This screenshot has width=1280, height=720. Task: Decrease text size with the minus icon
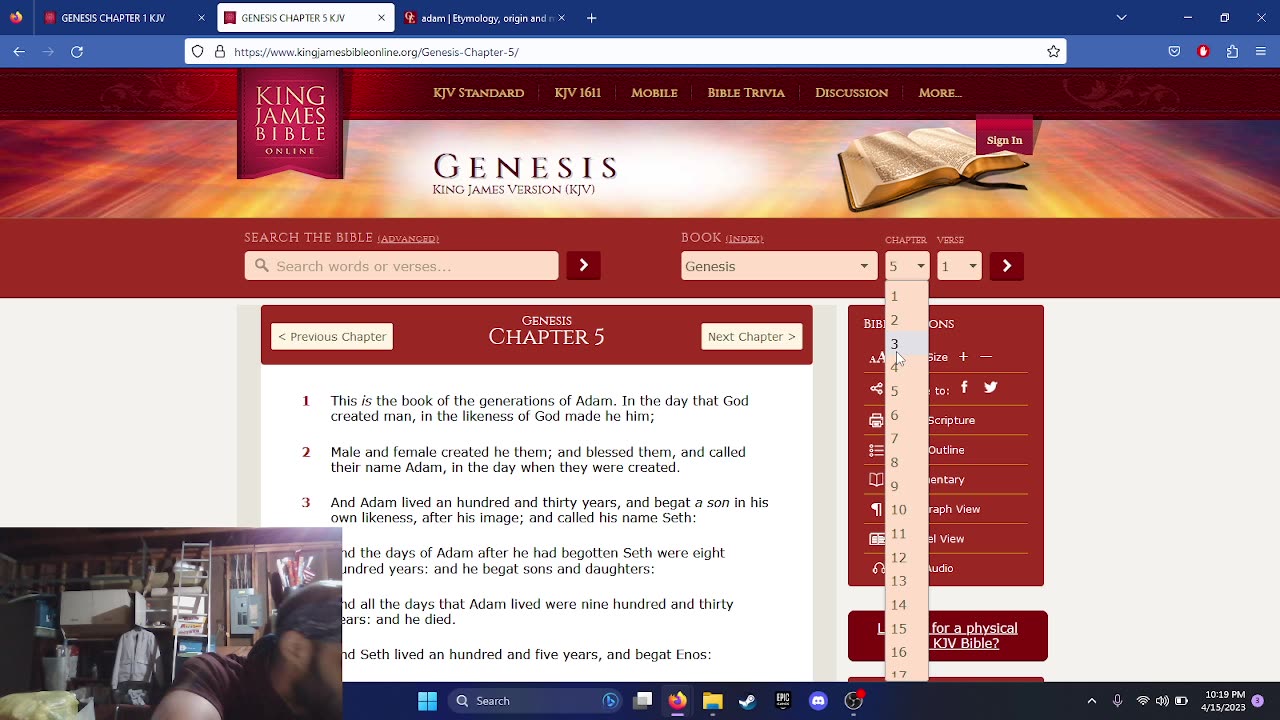986,357
